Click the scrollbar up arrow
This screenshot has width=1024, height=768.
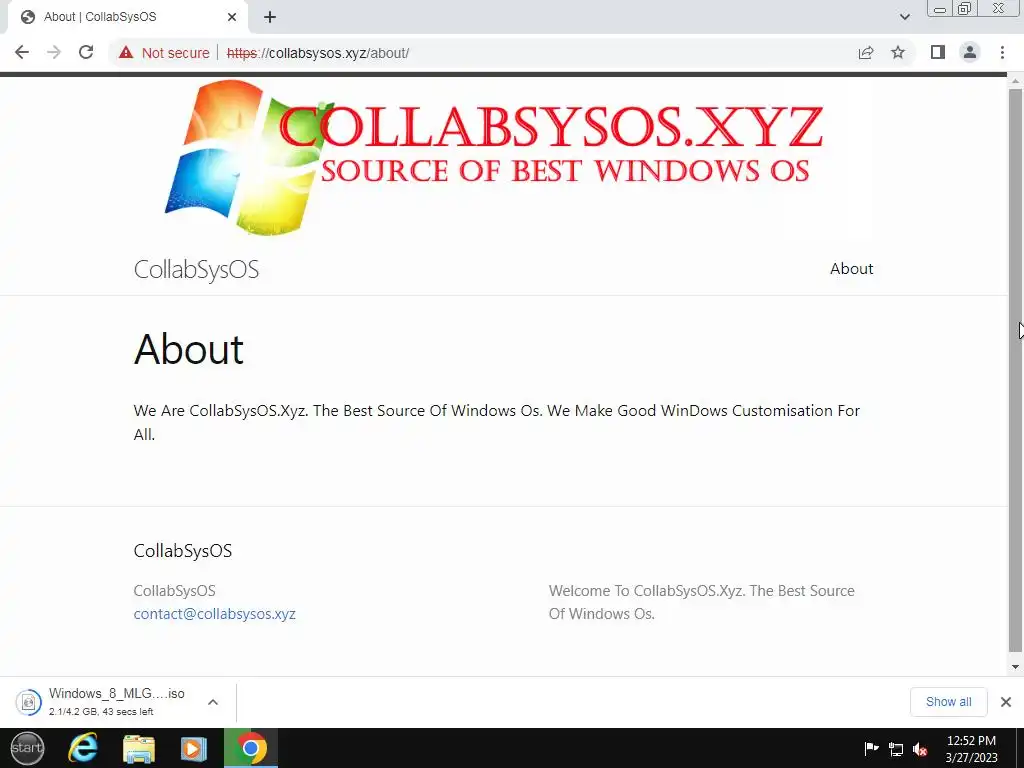(x=1015, y=82)
